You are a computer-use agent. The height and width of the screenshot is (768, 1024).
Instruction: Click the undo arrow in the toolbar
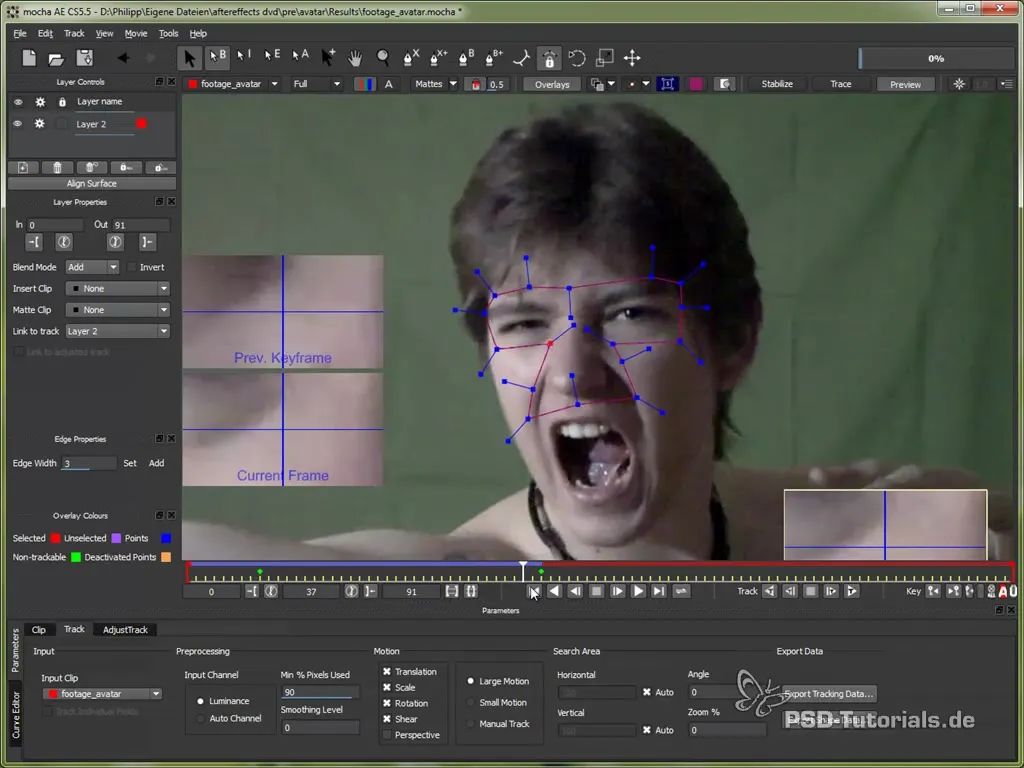click(x=123, y=58)
